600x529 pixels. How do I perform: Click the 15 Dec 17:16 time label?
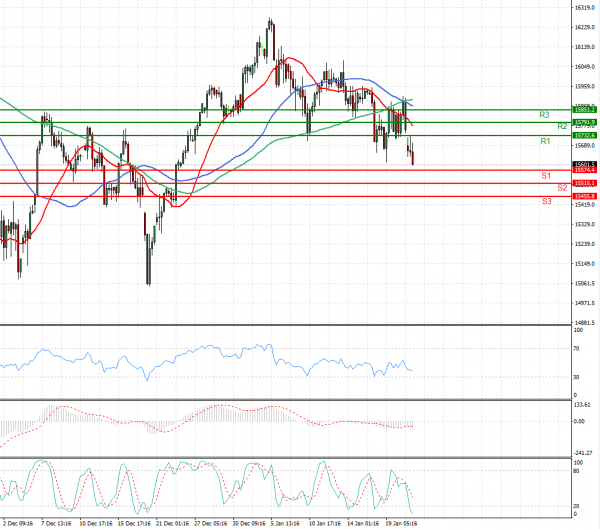[x=134, y=523]
